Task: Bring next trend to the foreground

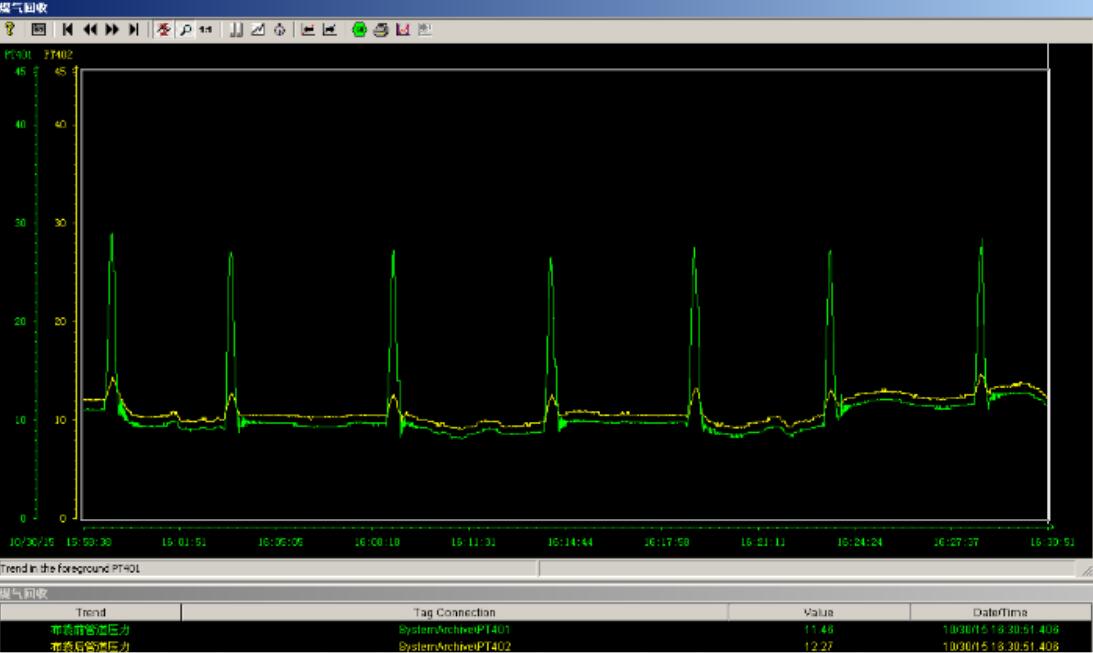Action: click(329, 30)
